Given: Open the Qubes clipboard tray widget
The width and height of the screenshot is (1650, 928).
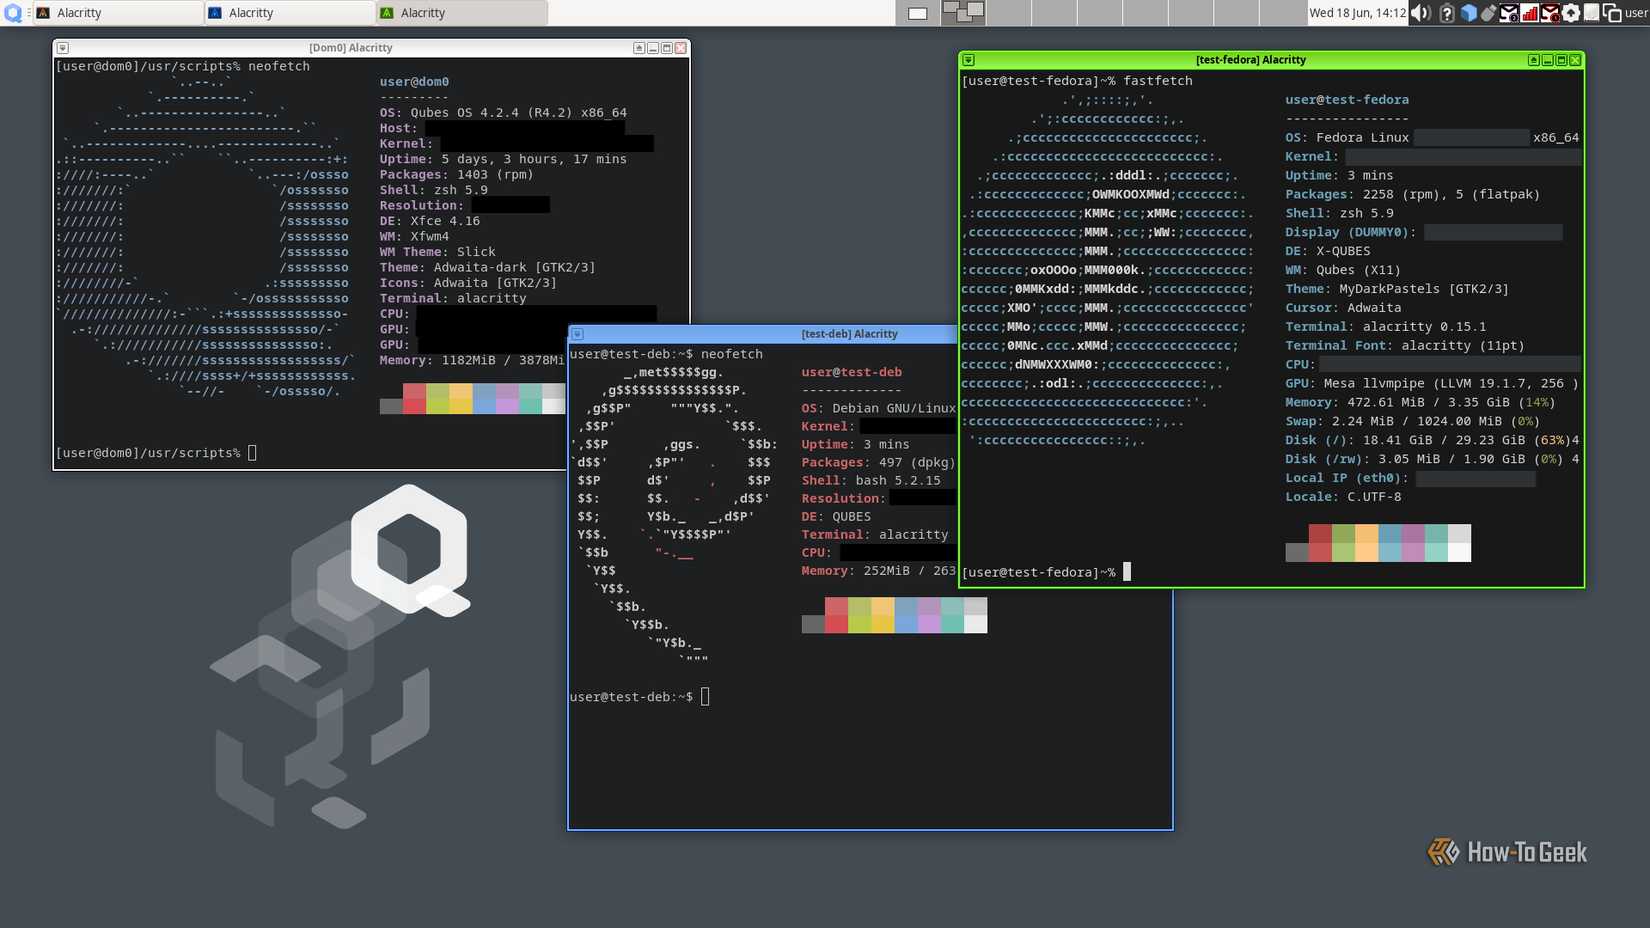Looking at the screenshot, I should [1590, 13].
